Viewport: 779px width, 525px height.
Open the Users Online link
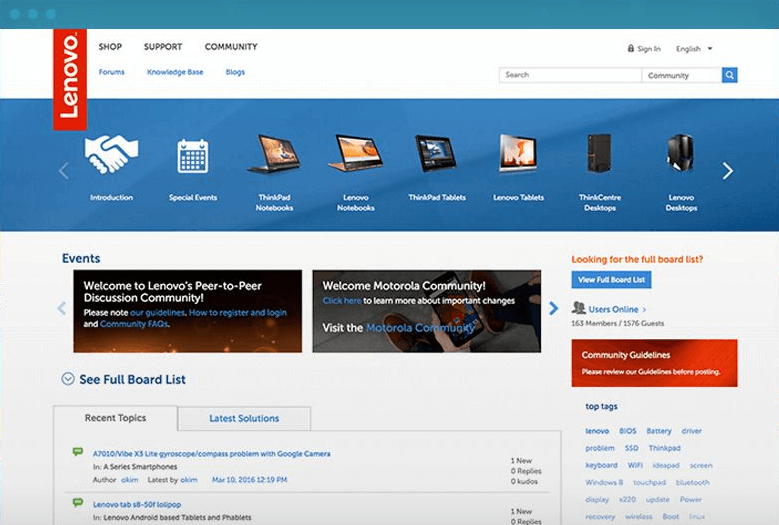(x=613, y=309)
